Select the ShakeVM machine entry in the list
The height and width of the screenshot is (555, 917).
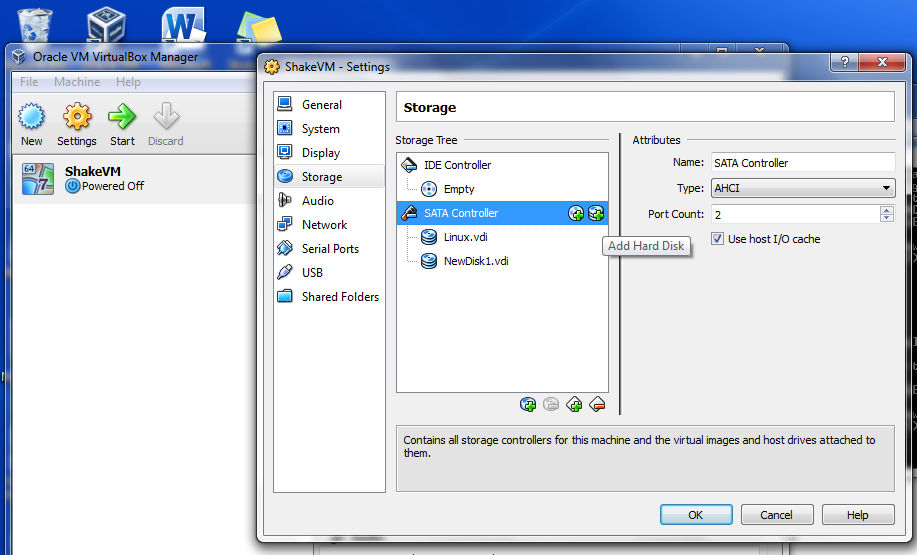(x=133, y=179)
